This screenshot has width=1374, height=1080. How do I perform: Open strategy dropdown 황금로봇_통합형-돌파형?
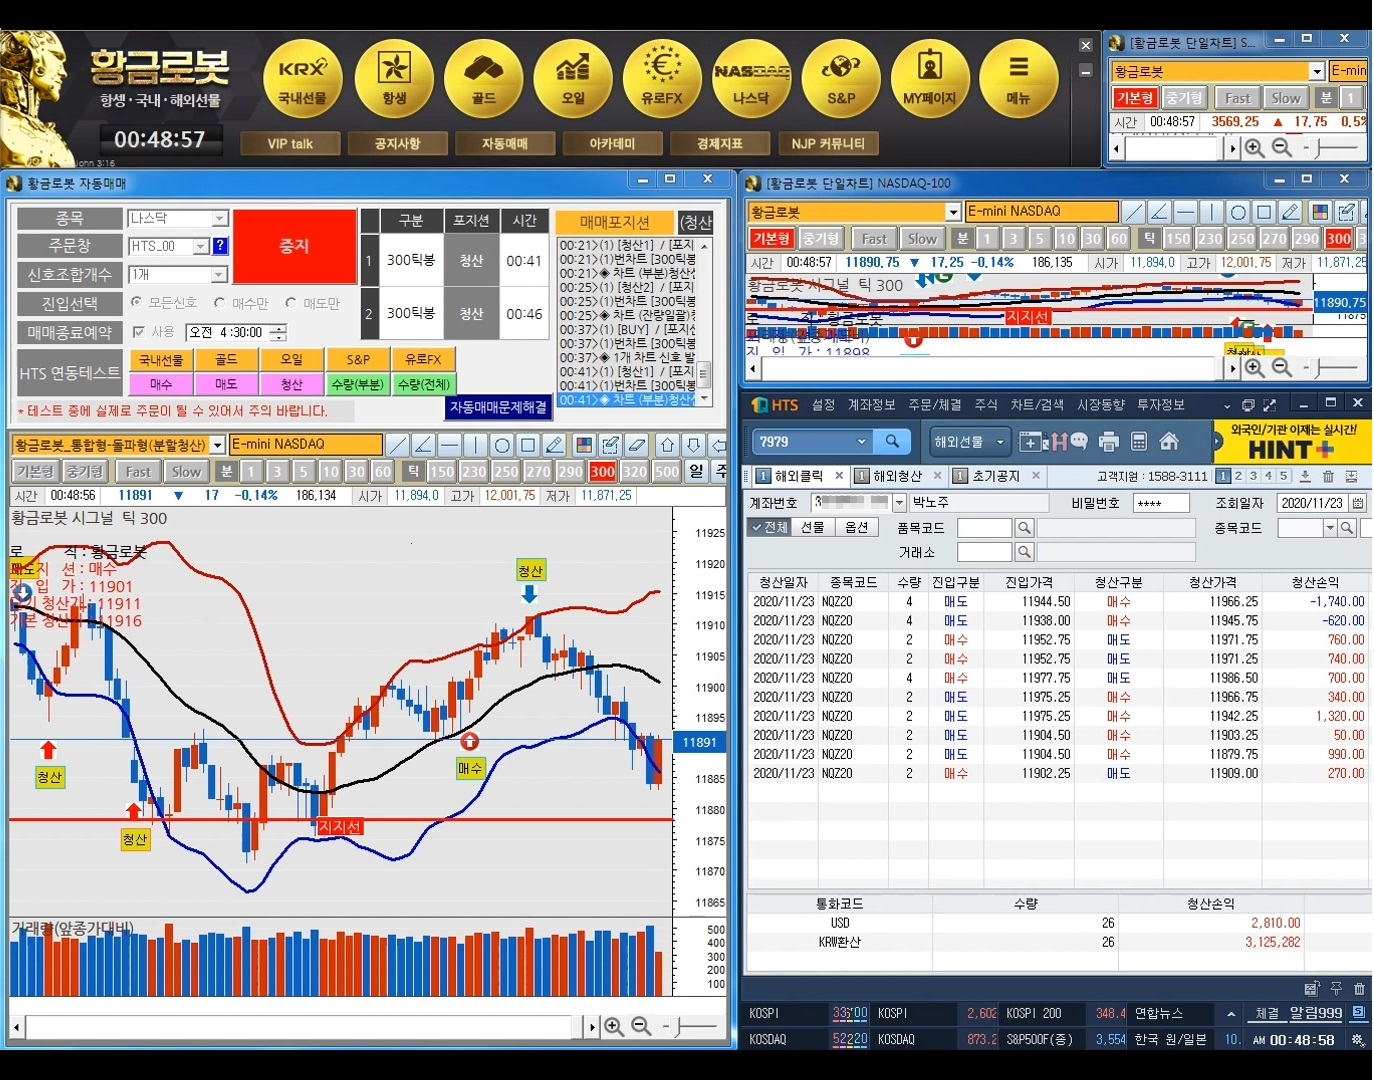tap(217, 445)
